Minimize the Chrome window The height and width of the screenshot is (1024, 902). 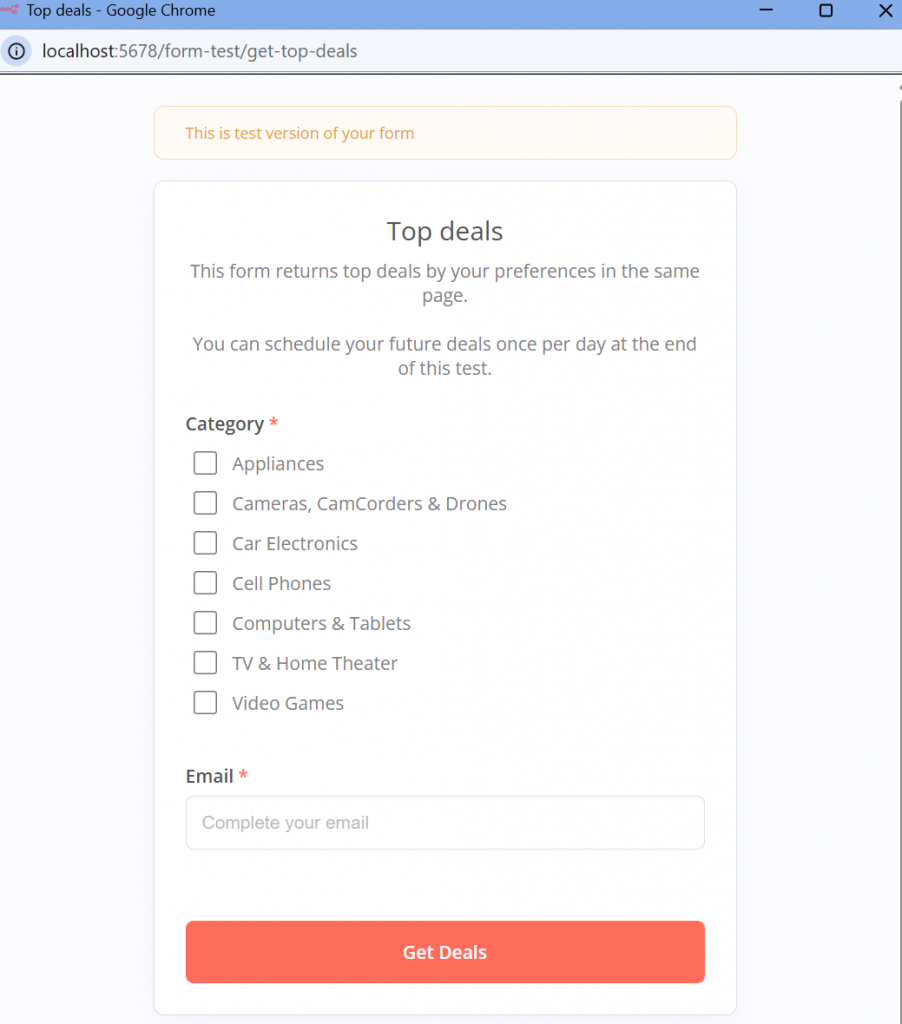click(766, 11)
